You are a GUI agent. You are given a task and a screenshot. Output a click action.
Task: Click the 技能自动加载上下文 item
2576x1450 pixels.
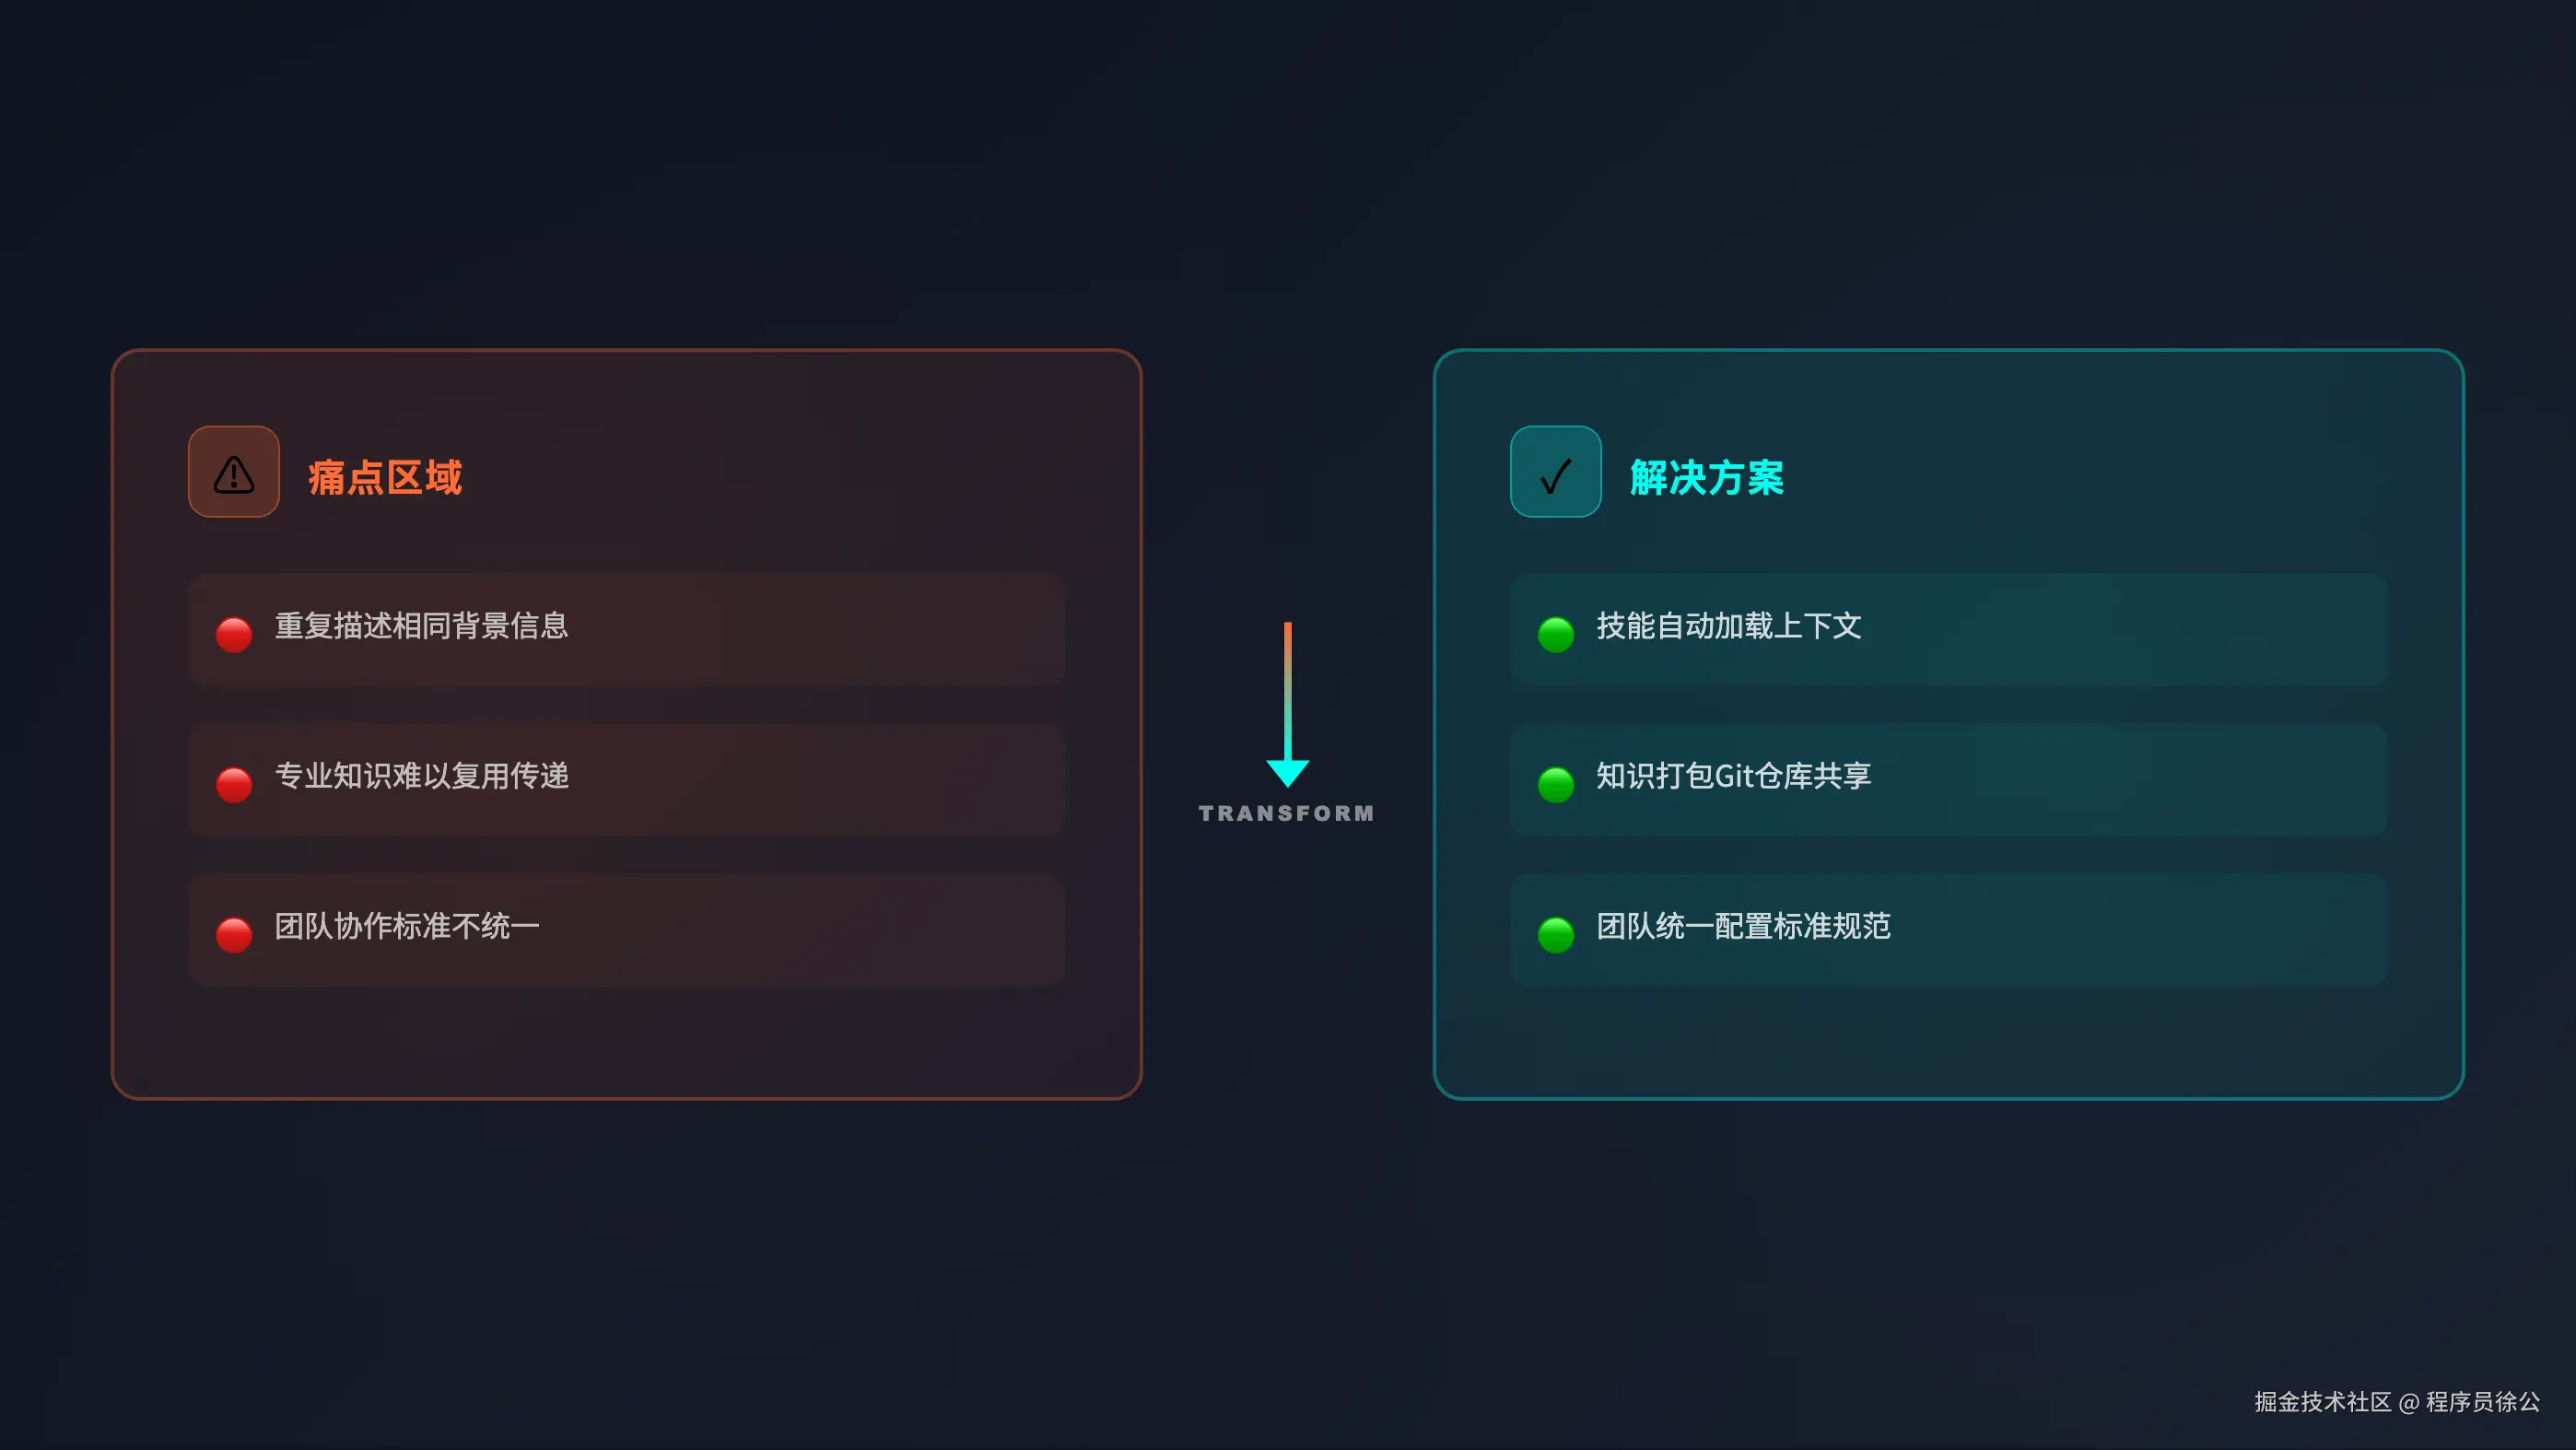[x=1948, y=629]
